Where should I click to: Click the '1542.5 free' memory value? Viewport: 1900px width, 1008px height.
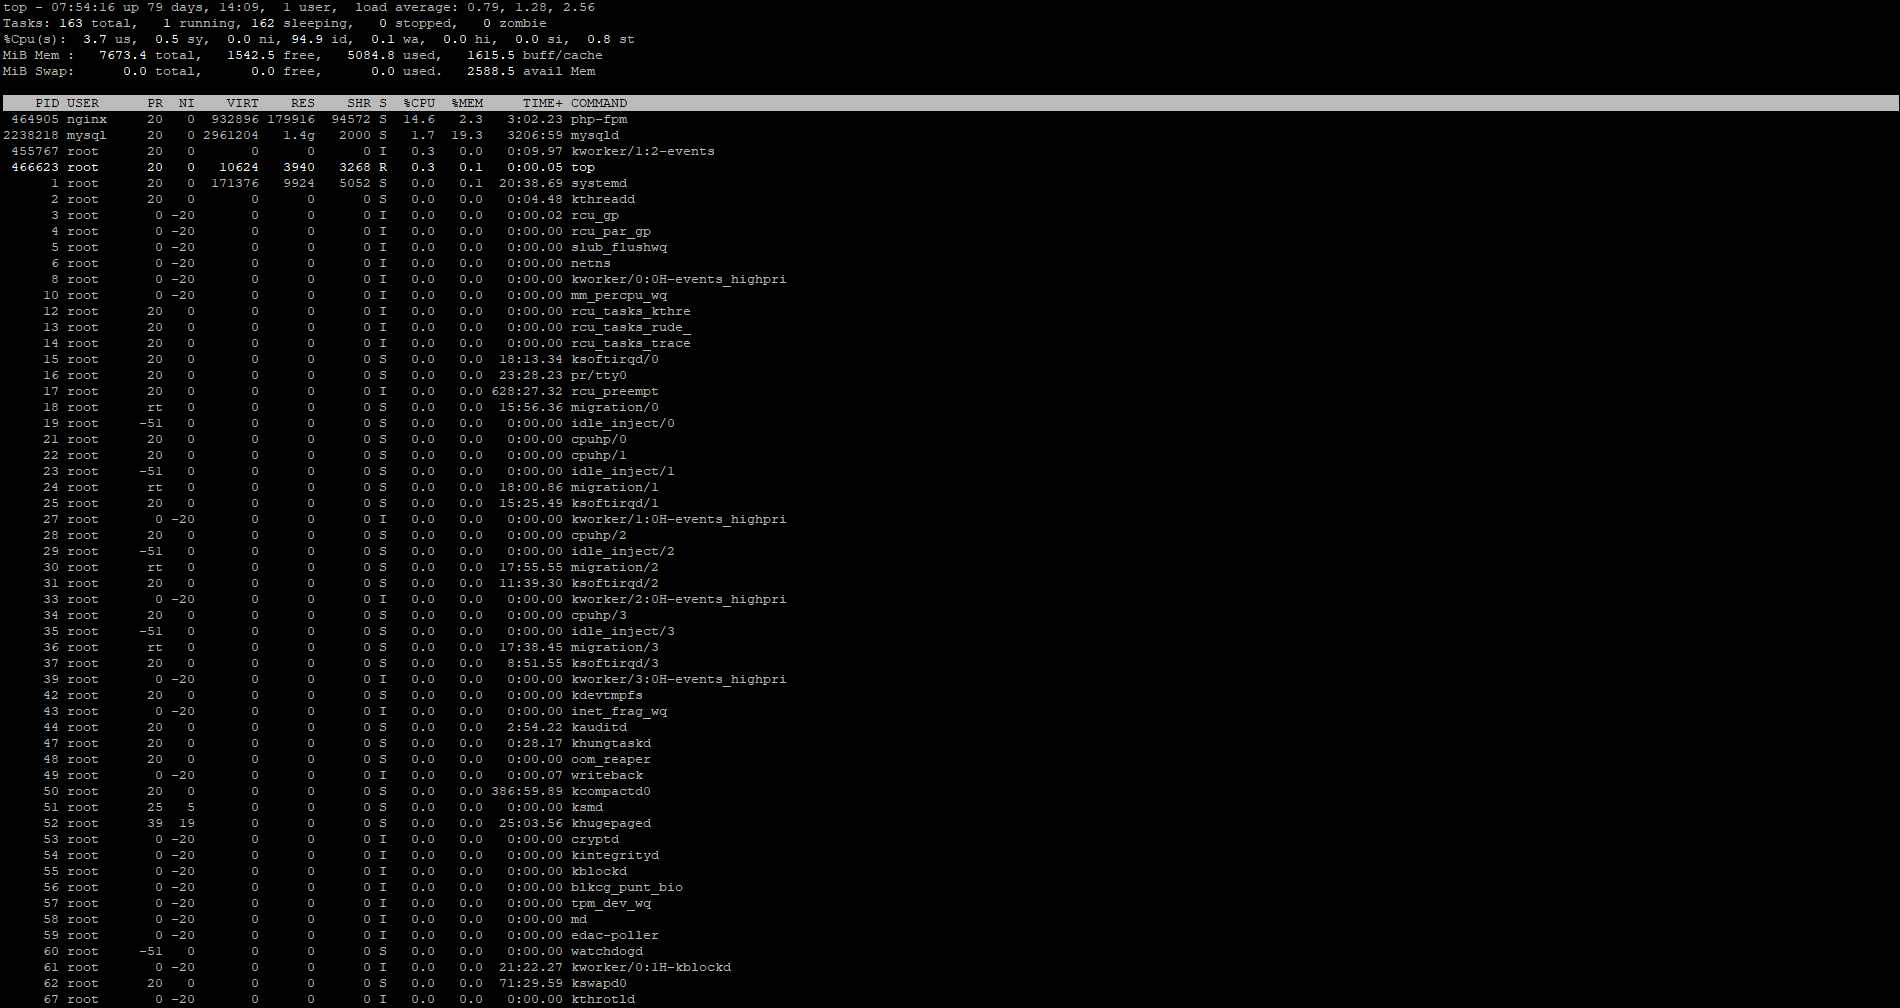tap(271, 55)
